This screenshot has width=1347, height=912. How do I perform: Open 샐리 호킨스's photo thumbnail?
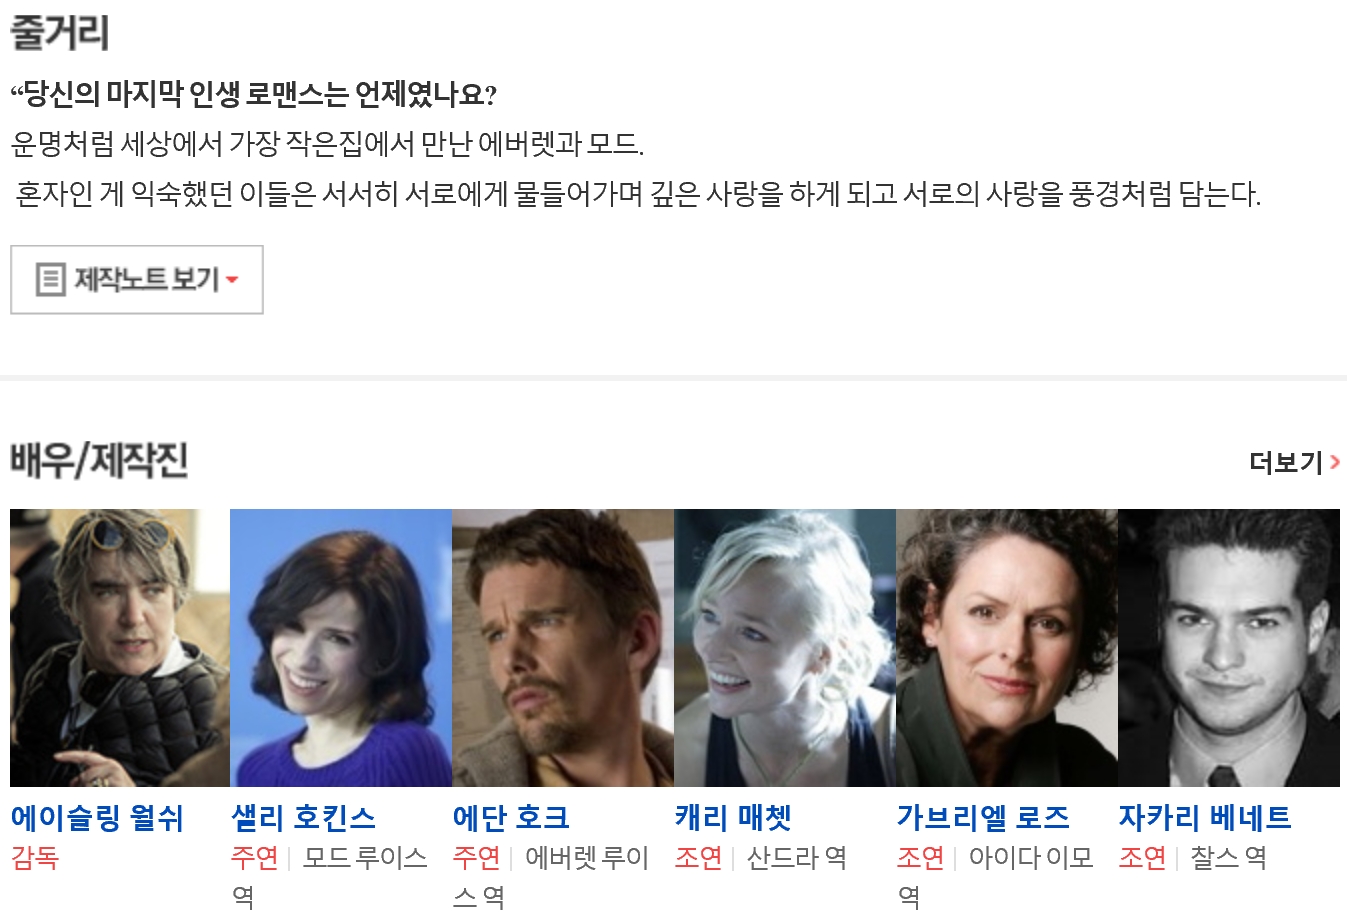(x=341, y=648)
